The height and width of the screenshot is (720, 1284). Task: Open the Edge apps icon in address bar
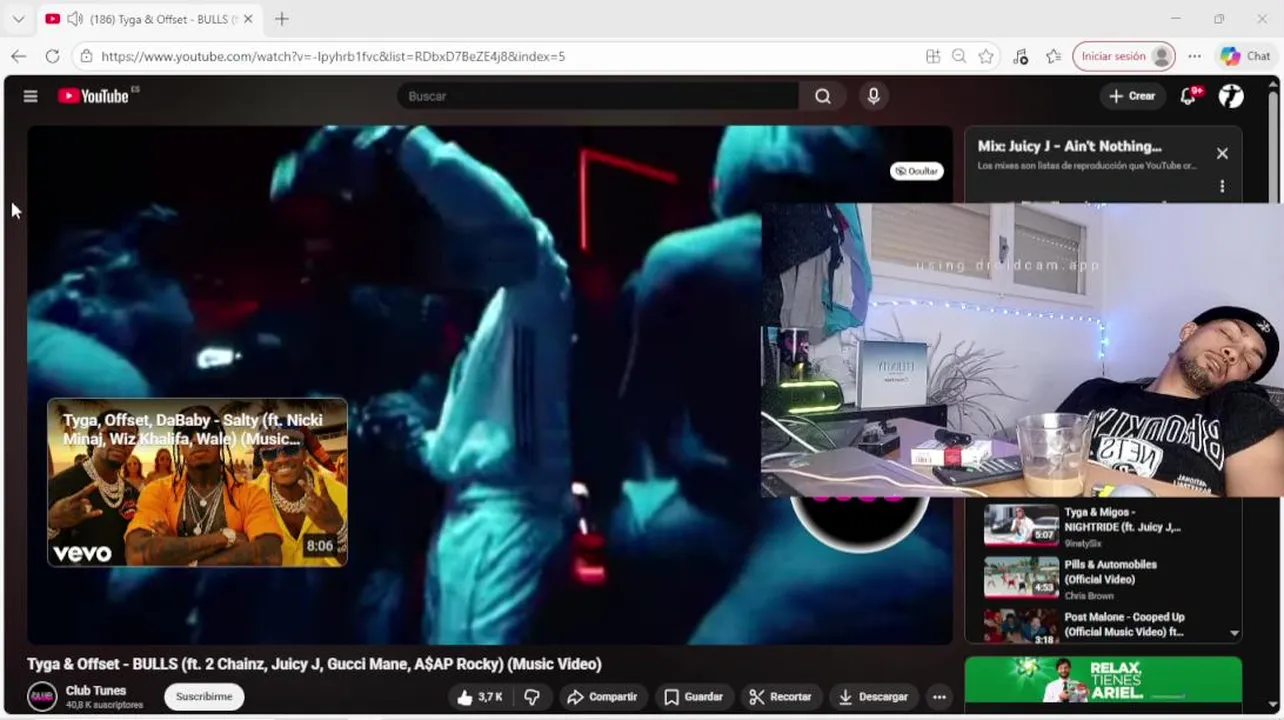point(933,56)
